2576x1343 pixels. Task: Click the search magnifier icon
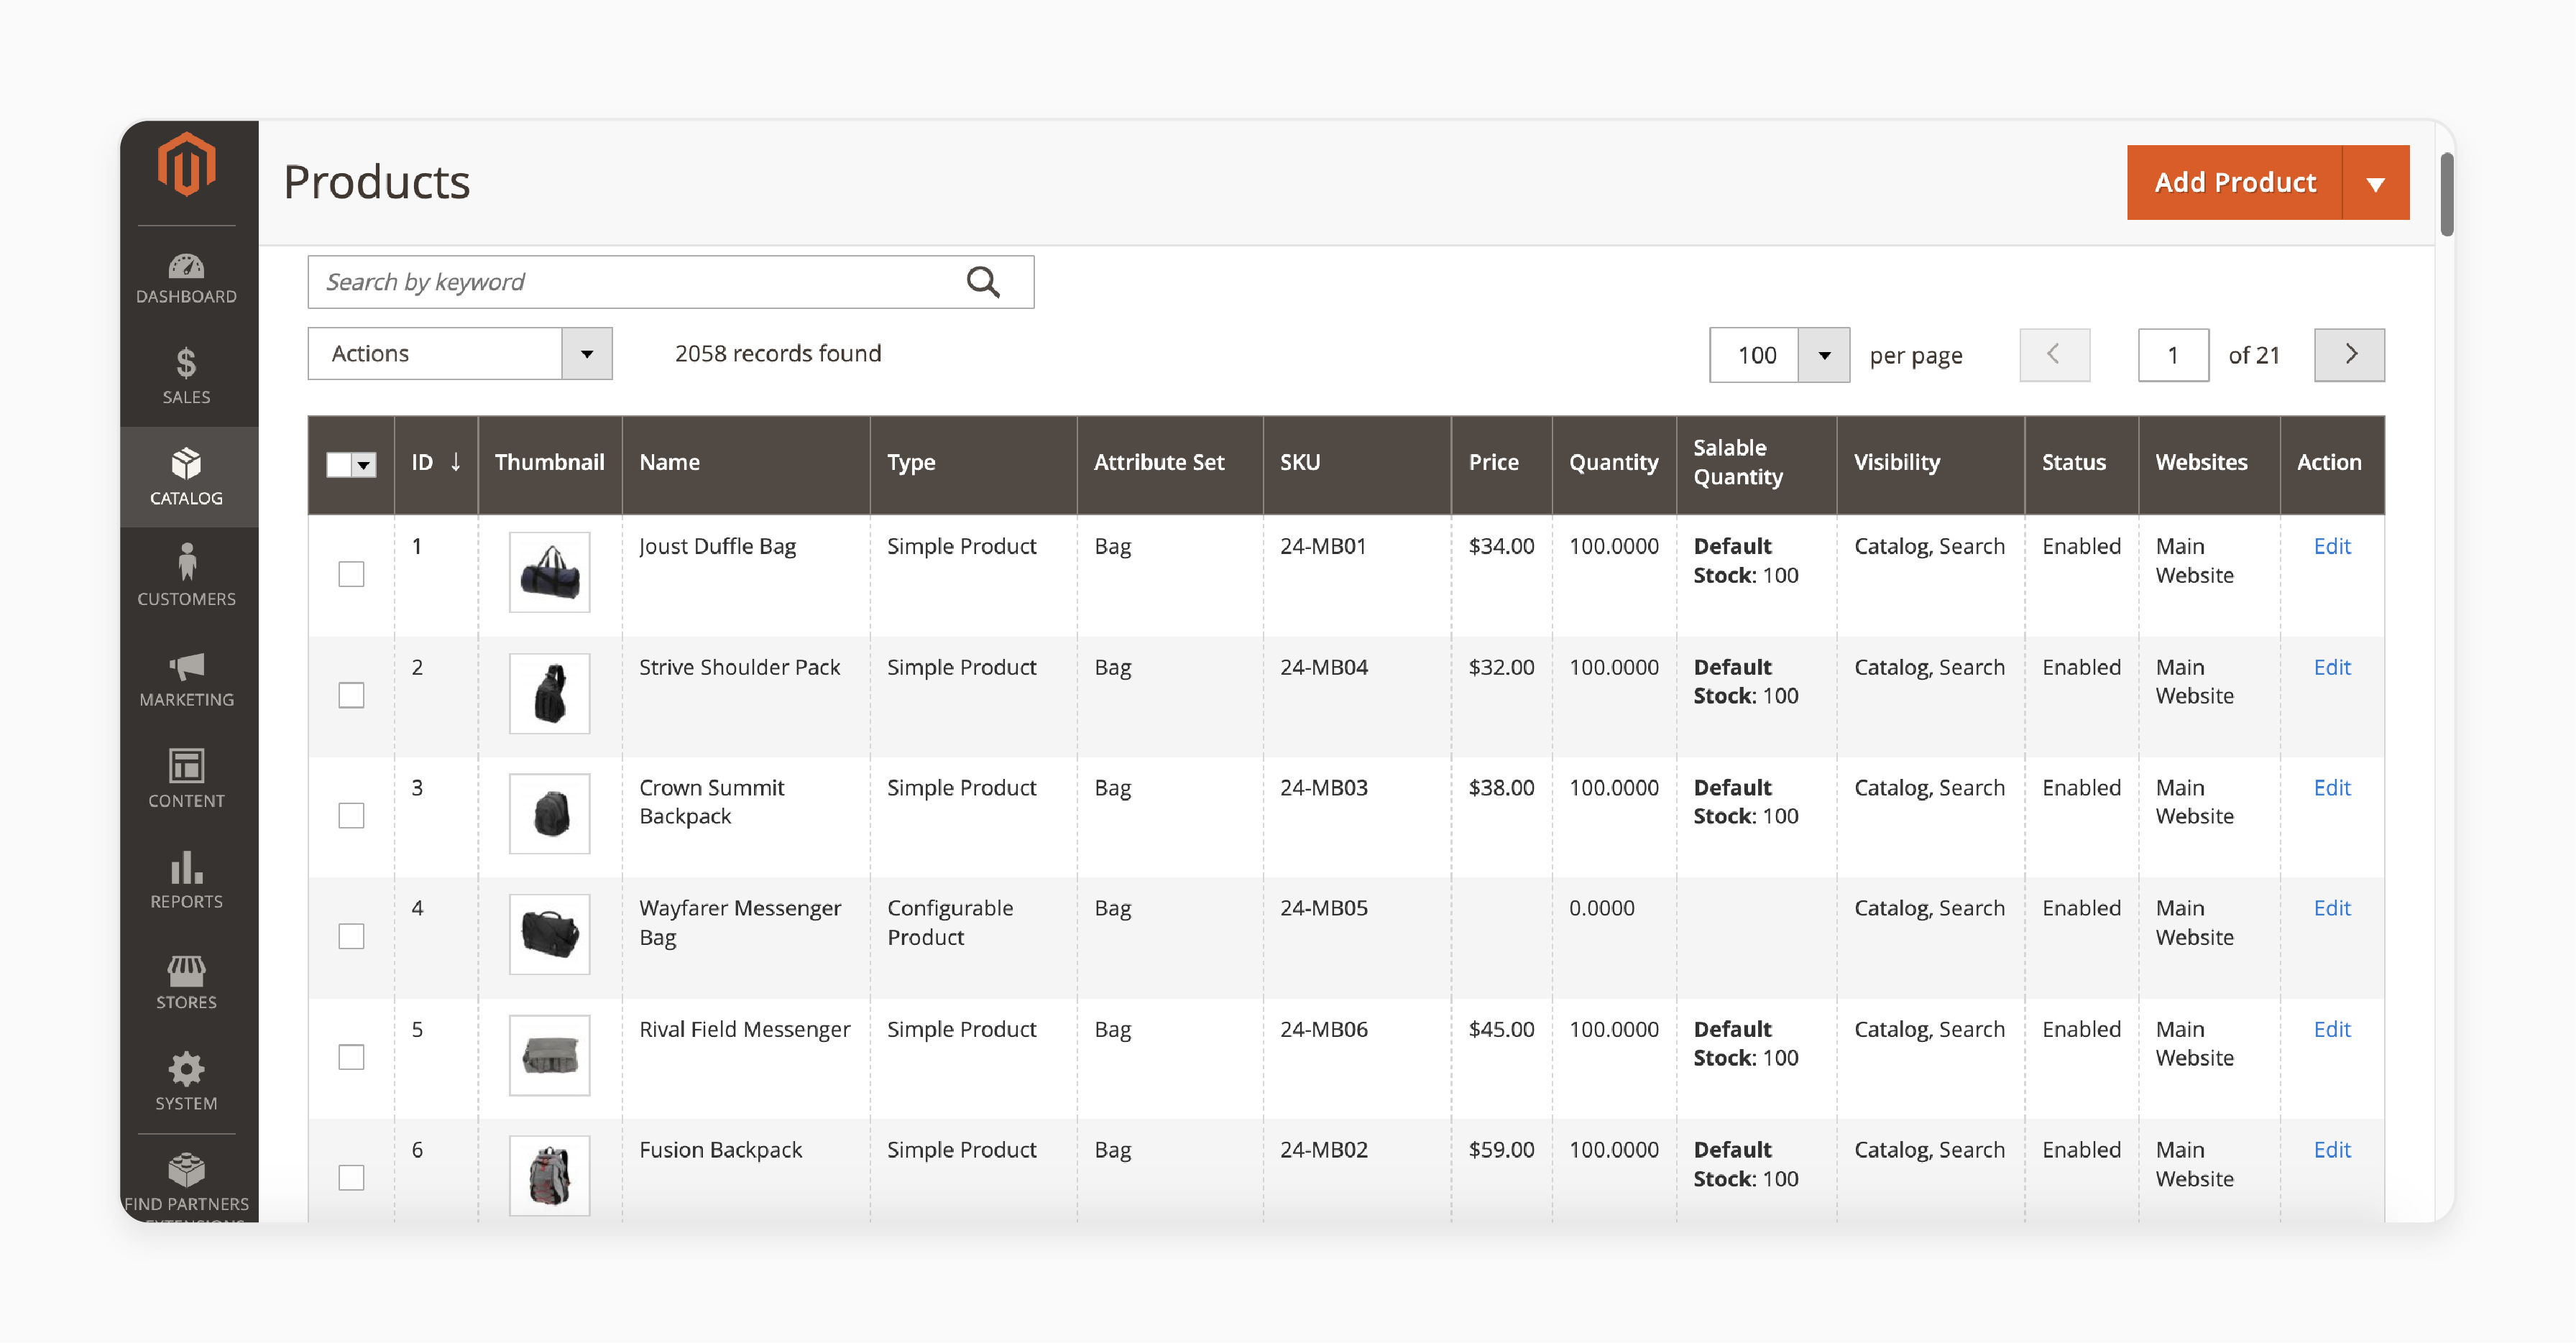pyautogui.click(x=983, y=282)
